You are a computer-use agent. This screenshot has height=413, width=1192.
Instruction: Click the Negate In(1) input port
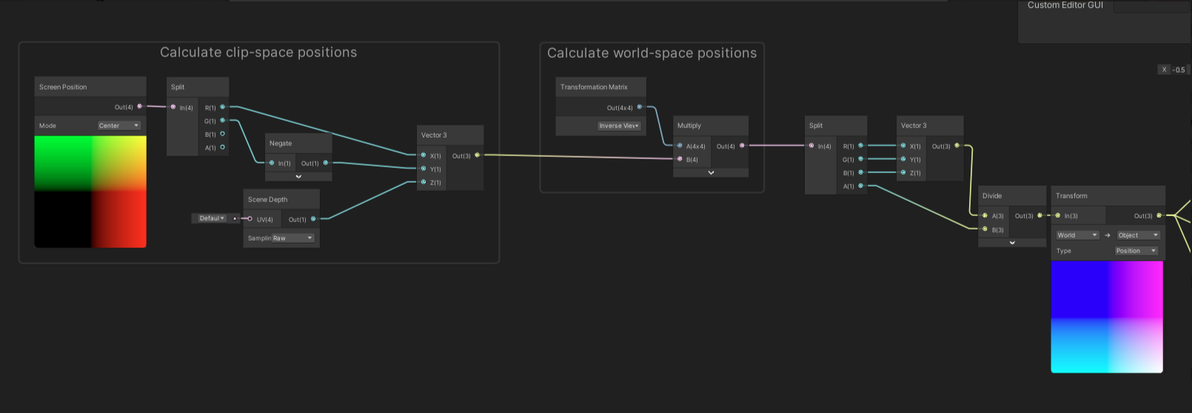point(271,163)
